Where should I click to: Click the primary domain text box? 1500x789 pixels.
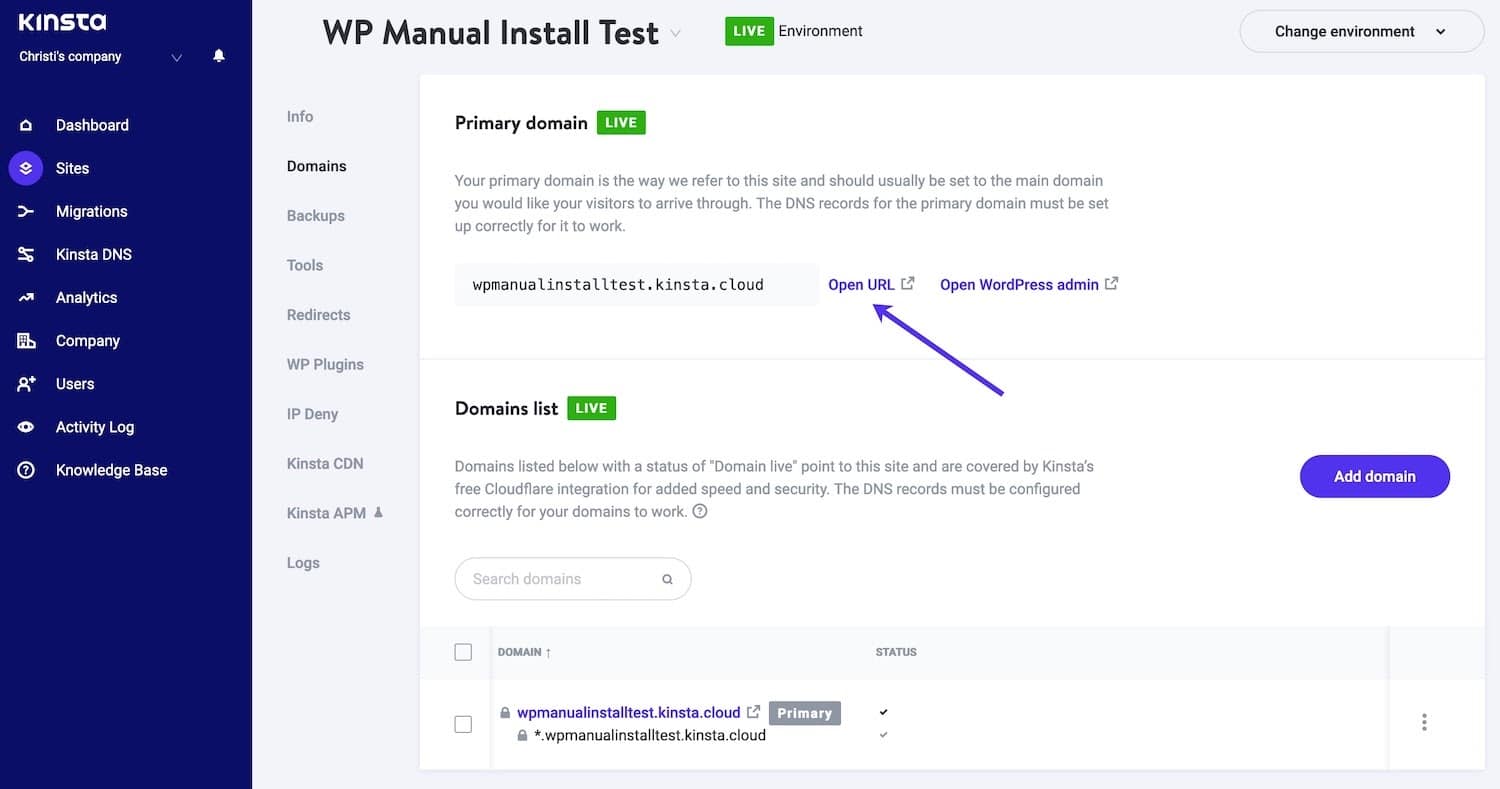636,285
